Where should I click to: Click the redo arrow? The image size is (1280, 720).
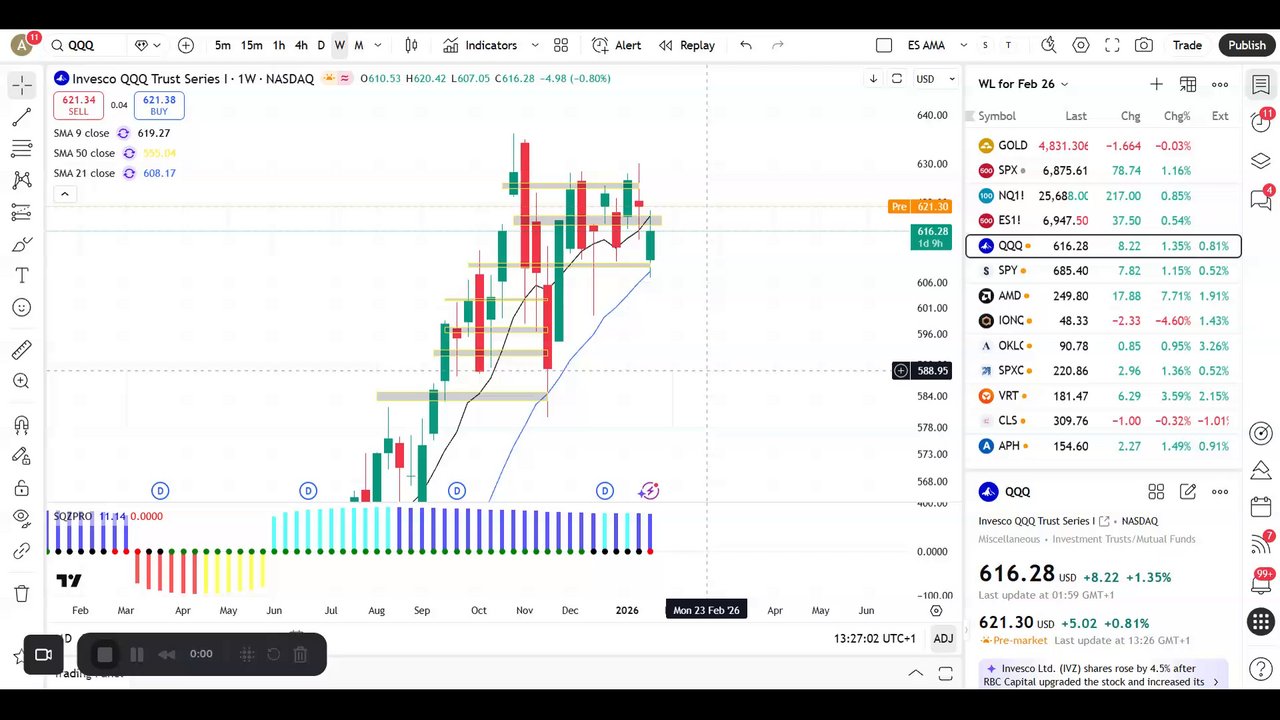click(778, 45)
